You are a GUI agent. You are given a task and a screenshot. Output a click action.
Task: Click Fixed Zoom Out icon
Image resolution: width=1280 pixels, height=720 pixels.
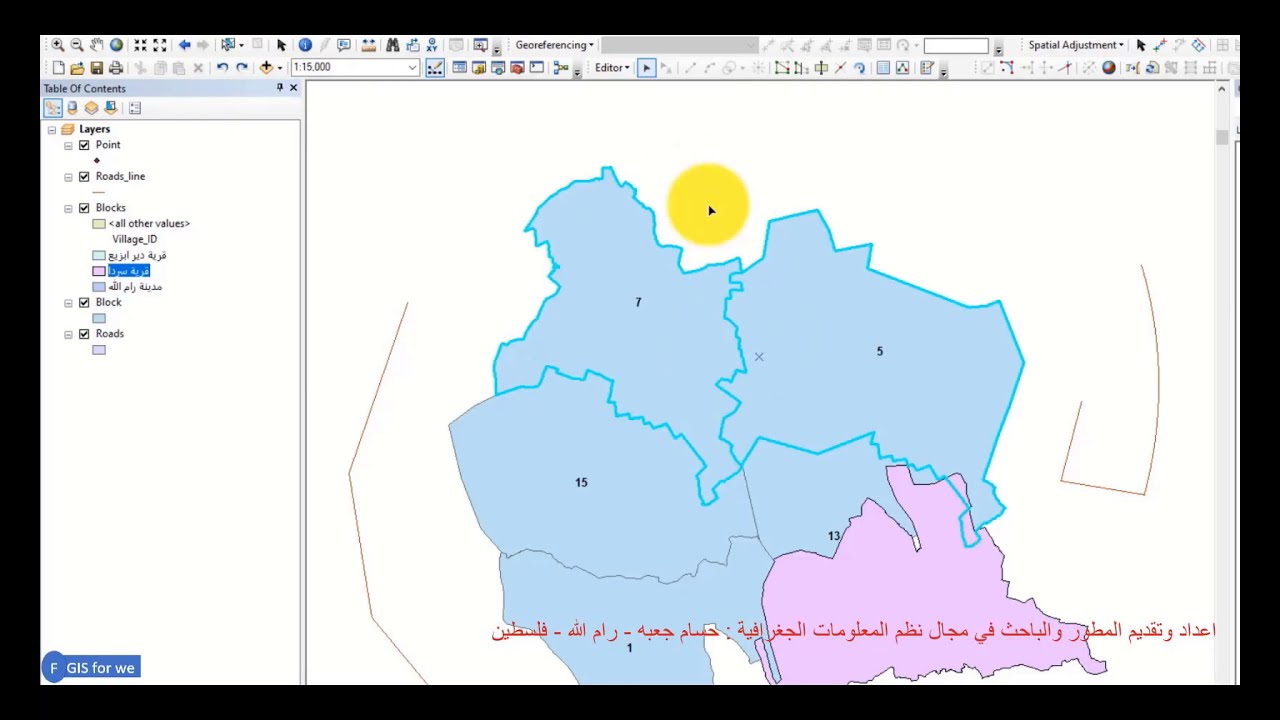click(x=160, y=45)
